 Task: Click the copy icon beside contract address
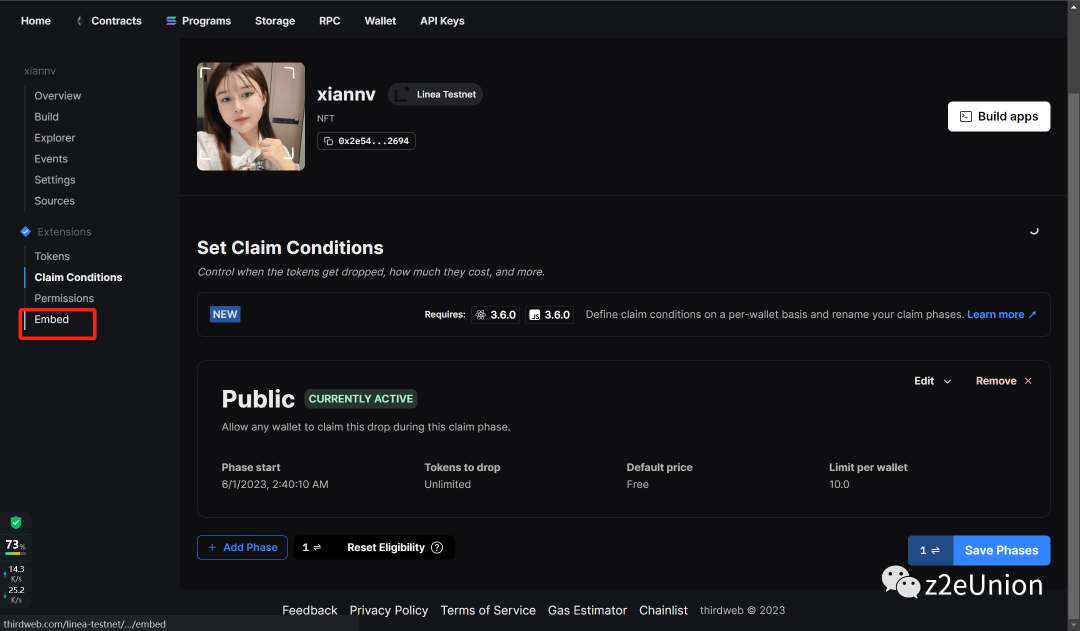click(329, 141)
